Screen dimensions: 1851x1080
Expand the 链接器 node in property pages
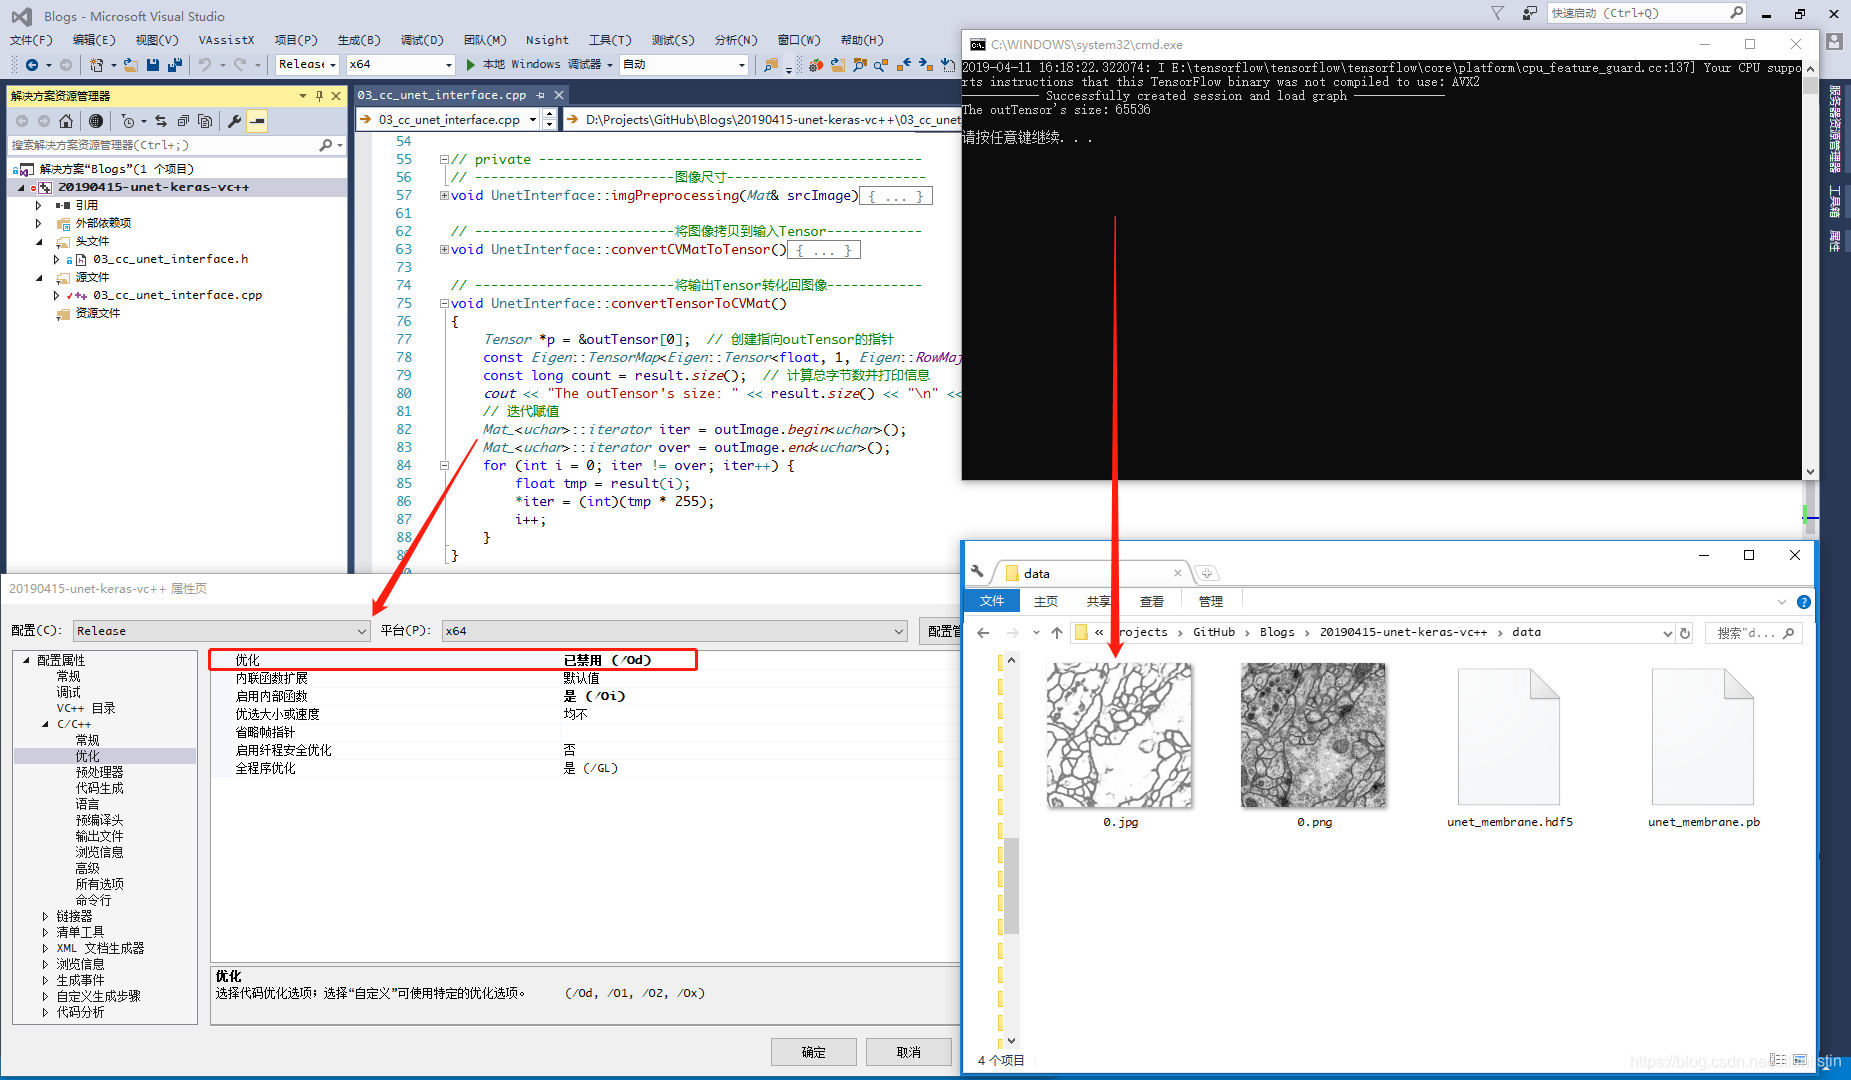[x=45, y=915]
